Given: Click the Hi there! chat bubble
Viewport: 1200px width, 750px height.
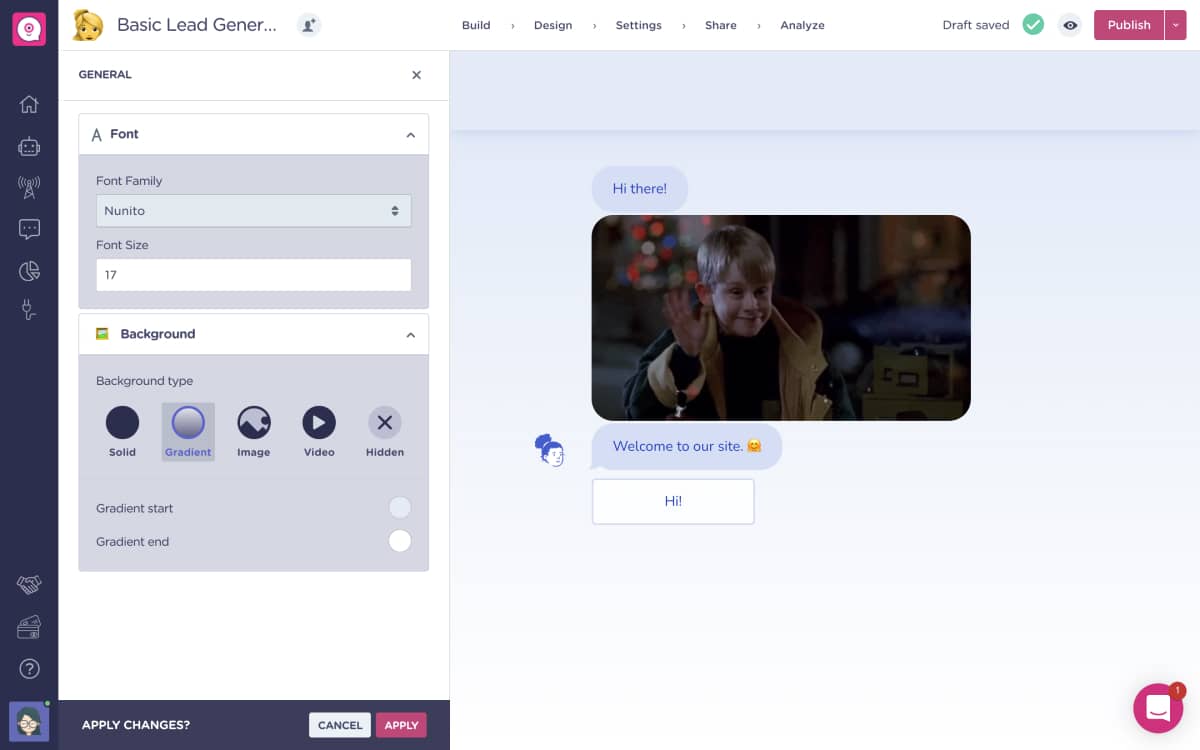Looking at the screenshot, I should [640, 188].
